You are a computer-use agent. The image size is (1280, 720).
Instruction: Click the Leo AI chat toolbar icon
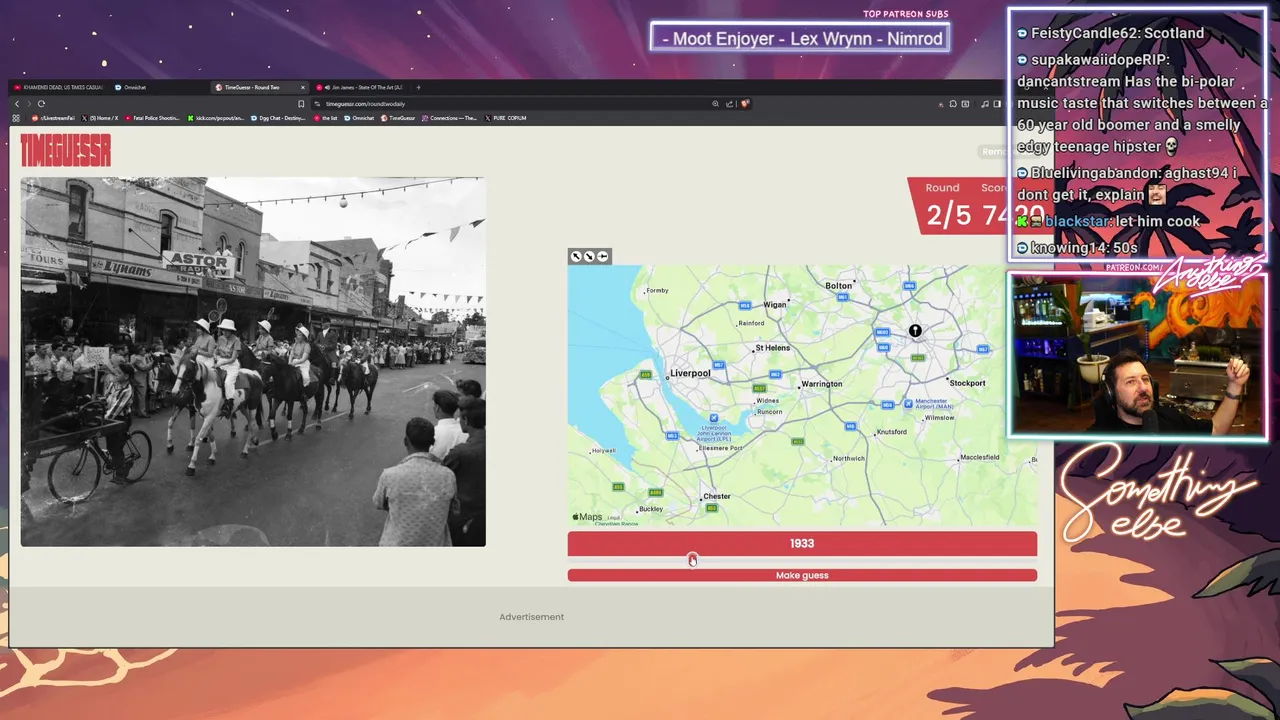963,104
